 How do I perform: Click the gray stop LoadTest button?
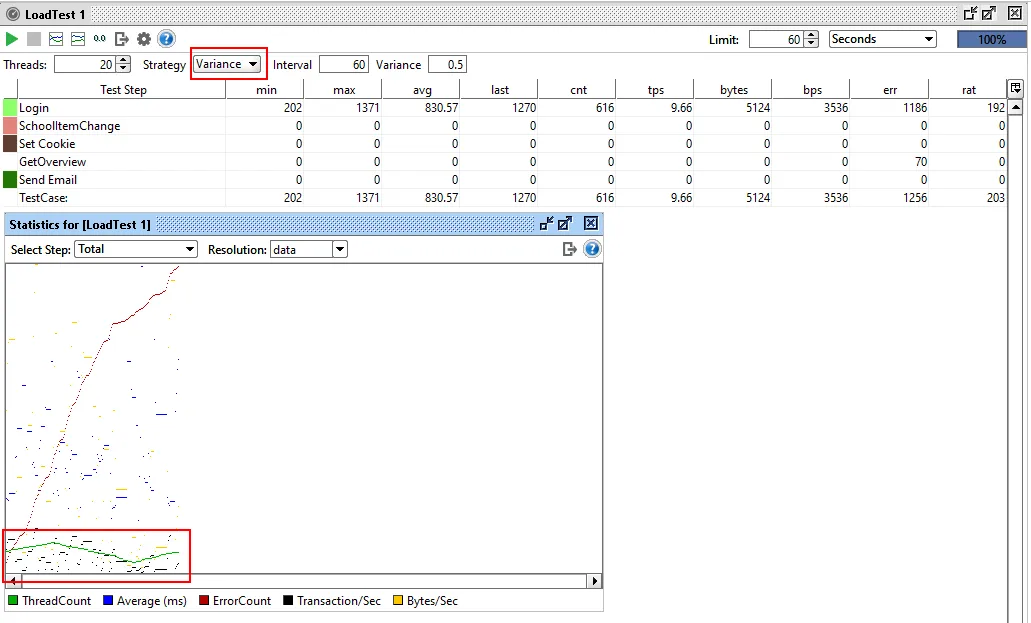click(x=34, y=39)
